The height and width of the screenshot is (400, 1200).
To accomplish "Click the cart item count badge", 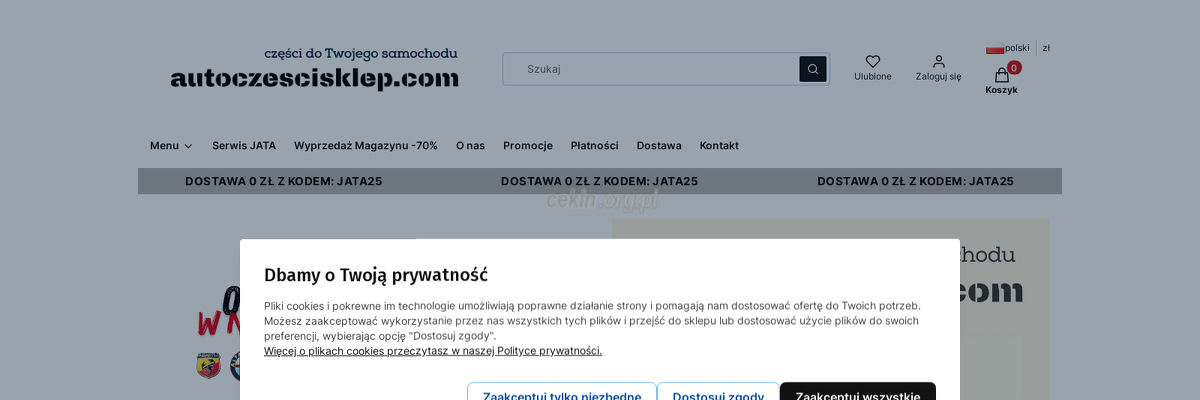I will (1014, 68).
